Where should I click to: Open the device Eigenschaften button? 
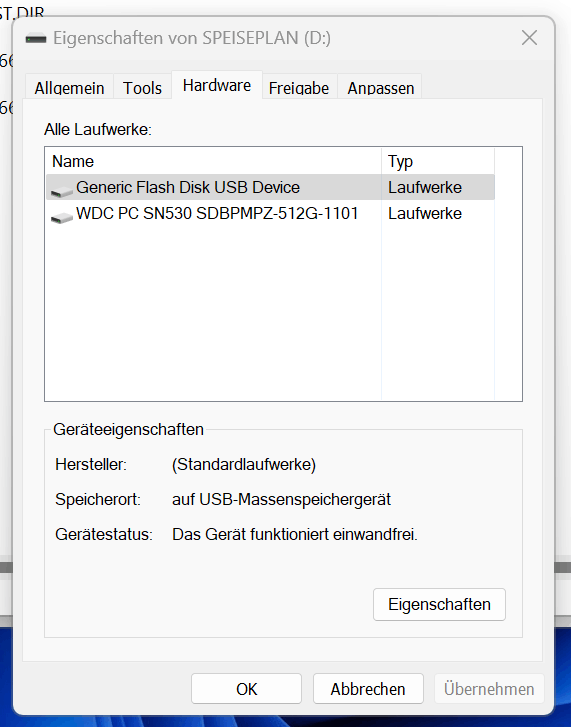click(439, 604)
